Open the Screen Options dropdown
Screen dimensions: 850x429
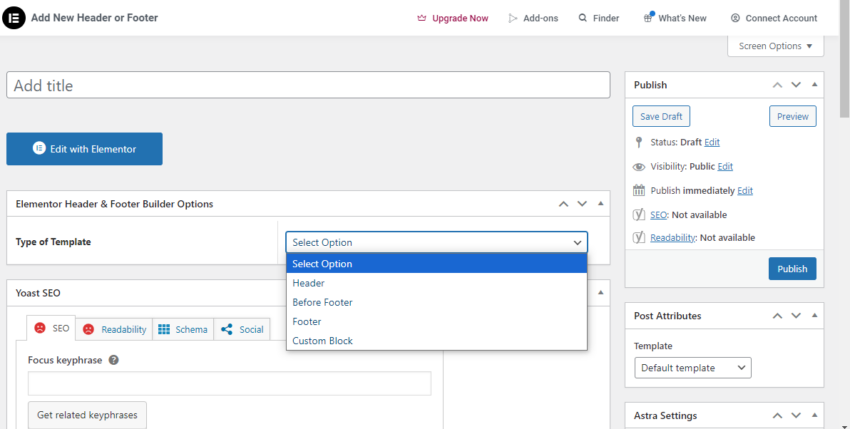(x=775, y=46)
